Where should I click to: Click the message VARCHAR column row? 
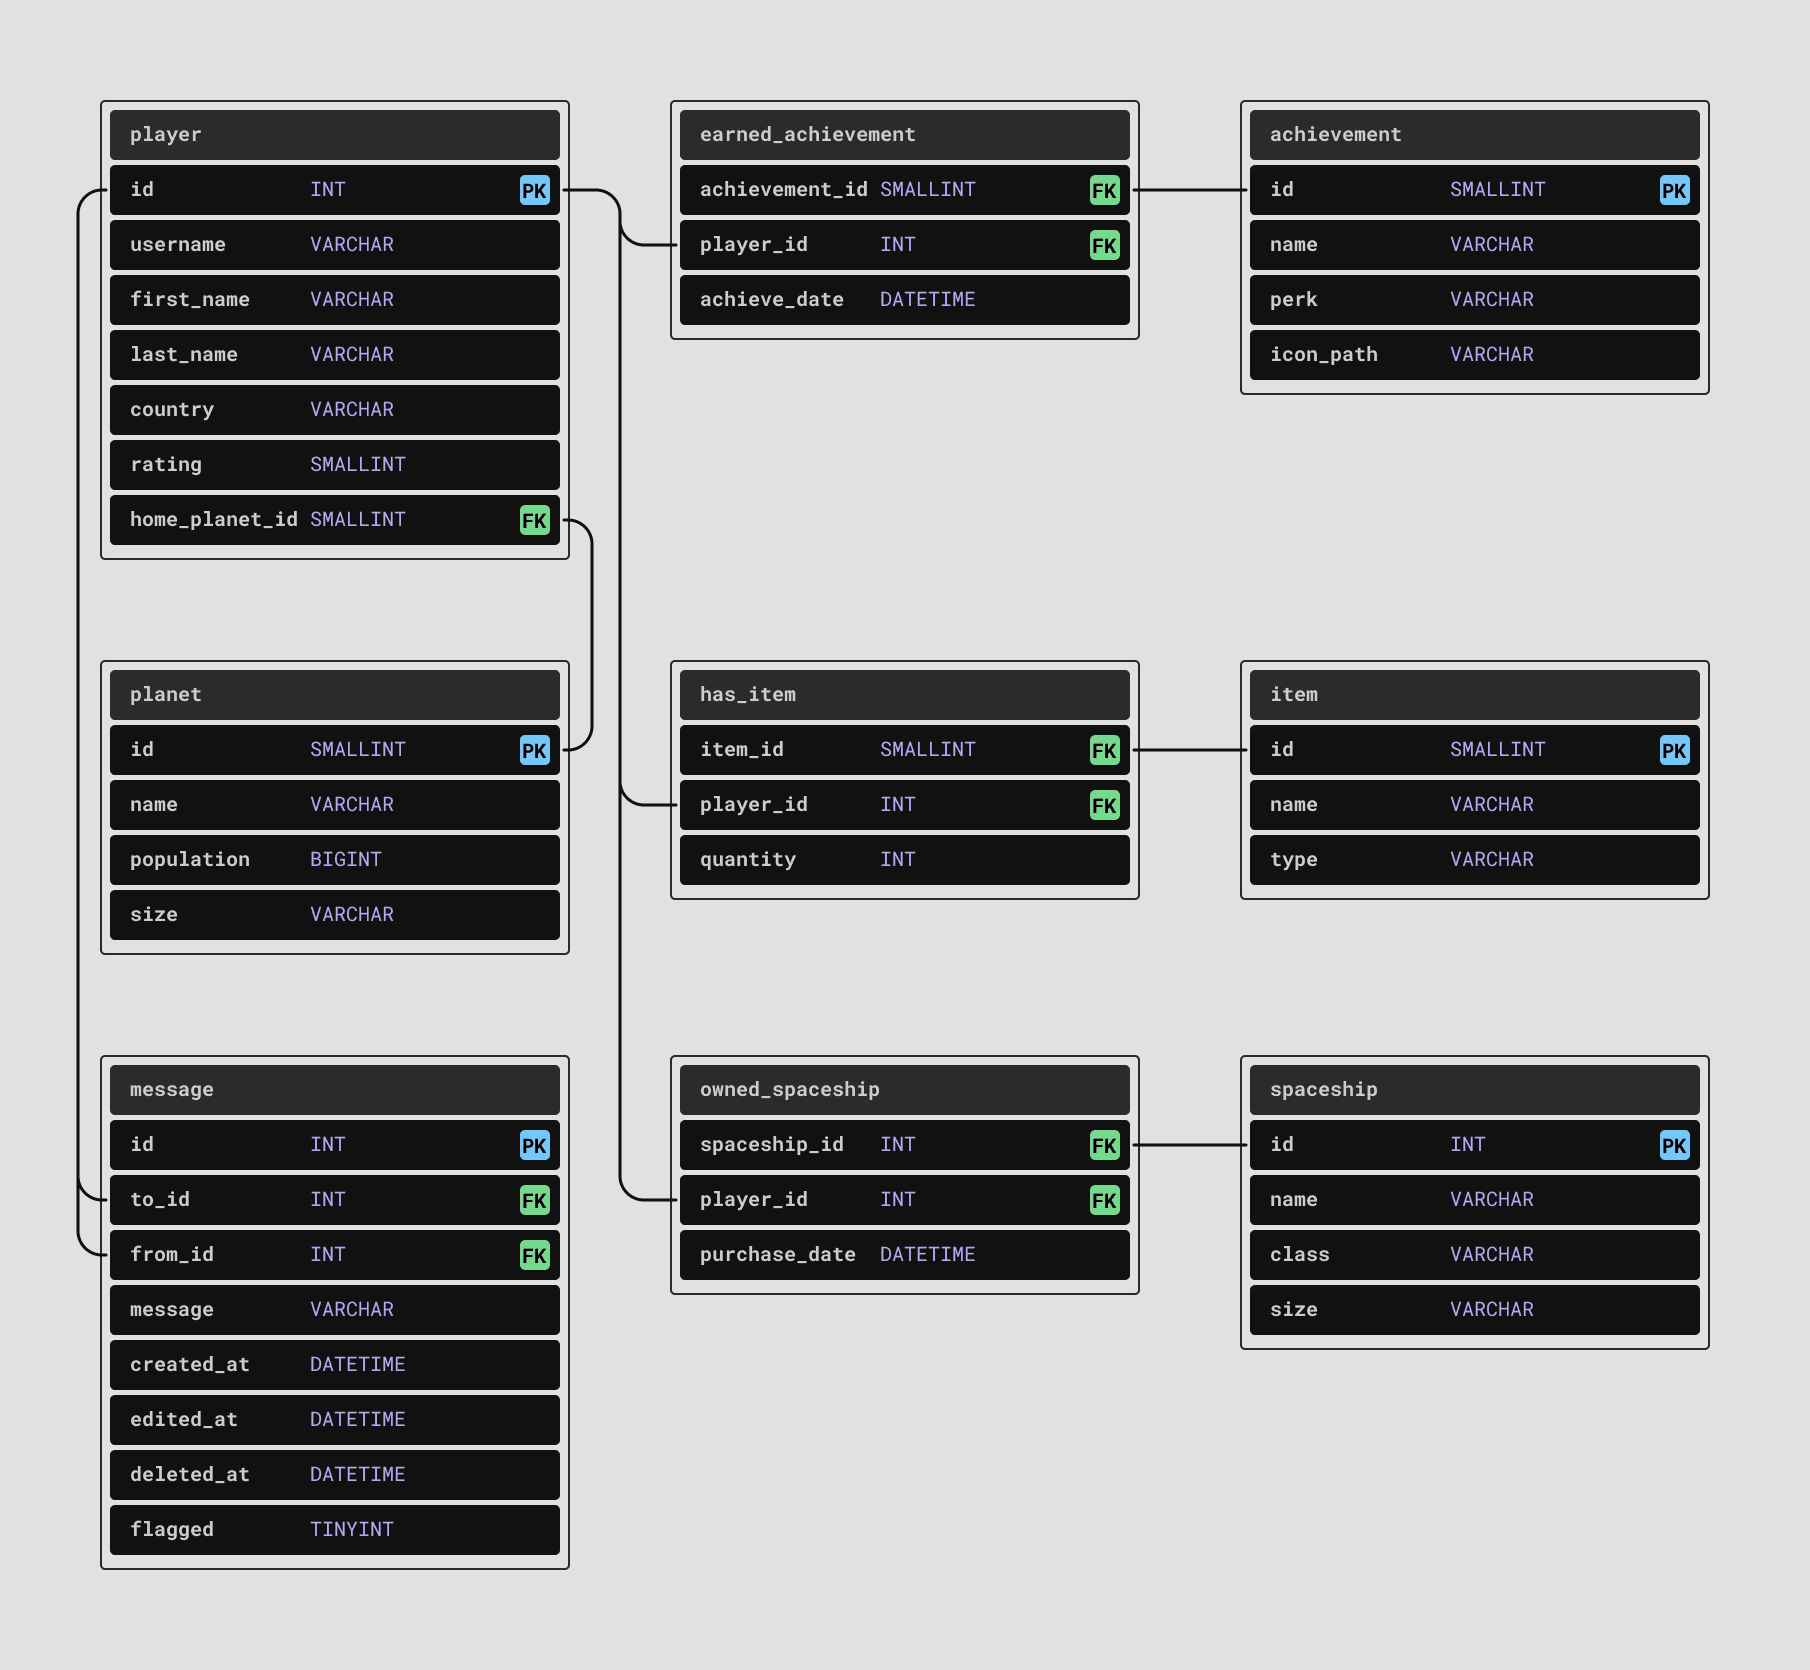click(335, 1310)
